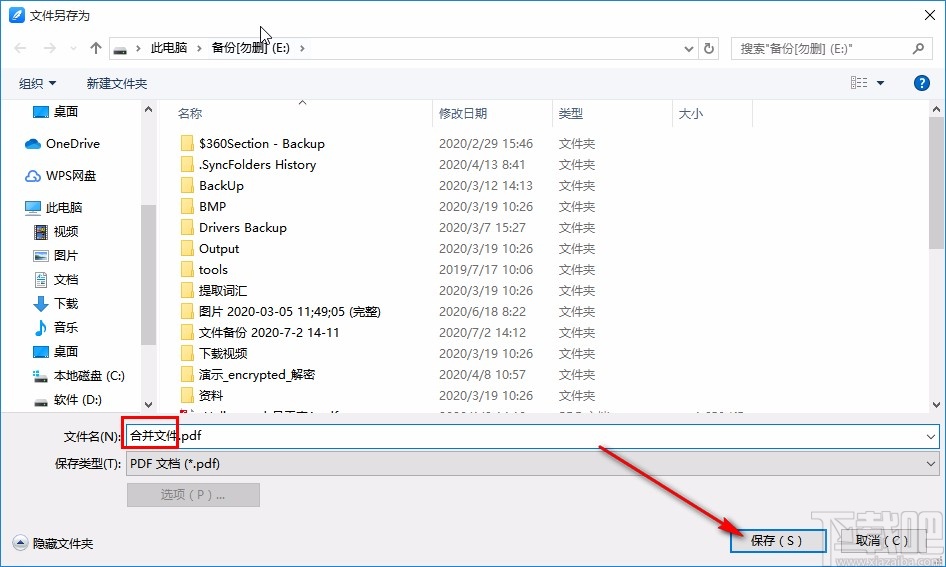Select the 文件备份 2020-7-2 14-11 folder
Image resolution: width=946 pixels, height=567 pixels.
260,333
